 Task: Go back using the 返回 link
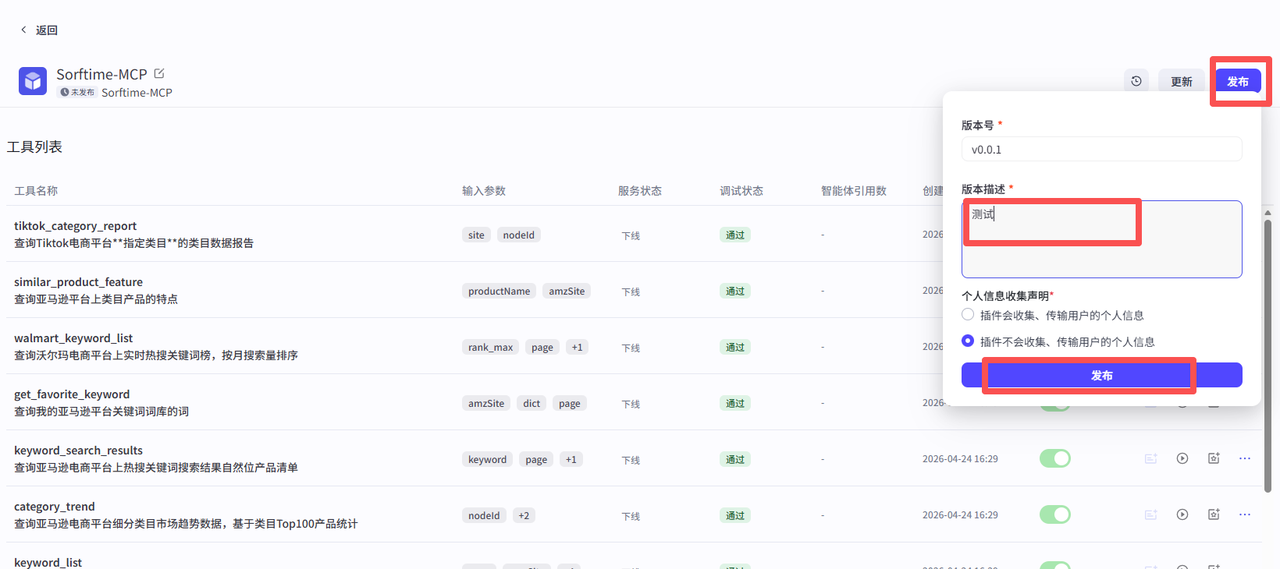[39, 30]
